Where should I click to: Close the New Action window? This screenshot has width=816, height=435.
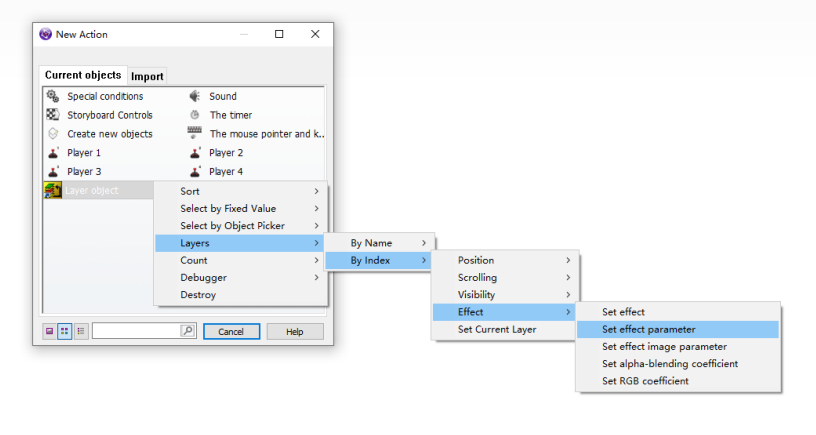(x=315, y=34)
